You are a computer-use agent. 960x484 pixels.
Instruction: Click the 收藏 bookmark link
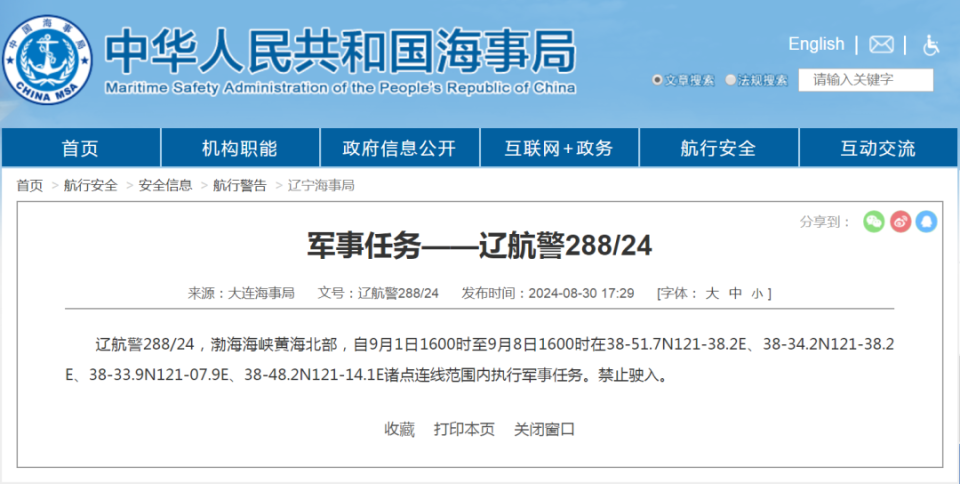(400, 430)
